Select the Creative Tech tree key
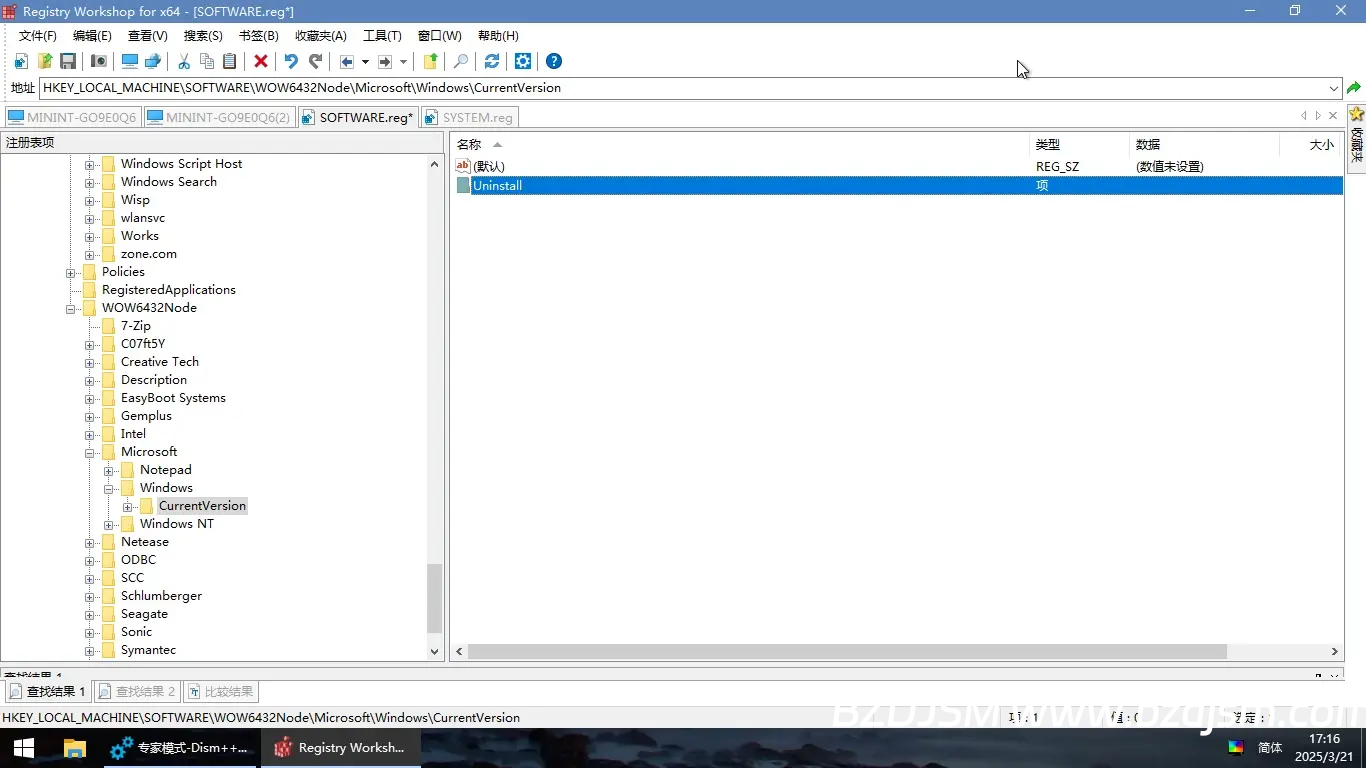The width and height of the screenshot is (1366, 768). [x=159, y=362]
